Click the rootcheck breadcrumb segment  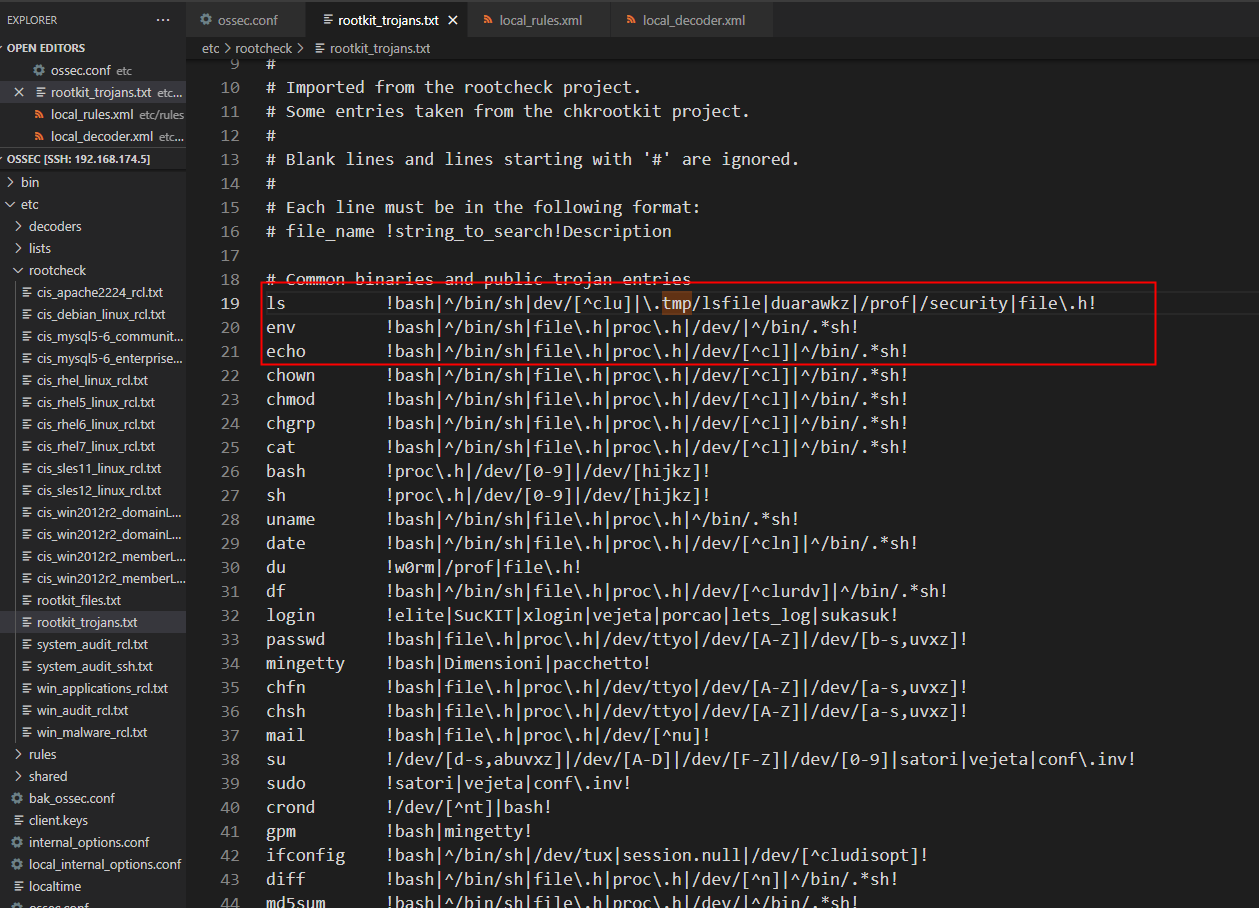click(x=264, y=48)
